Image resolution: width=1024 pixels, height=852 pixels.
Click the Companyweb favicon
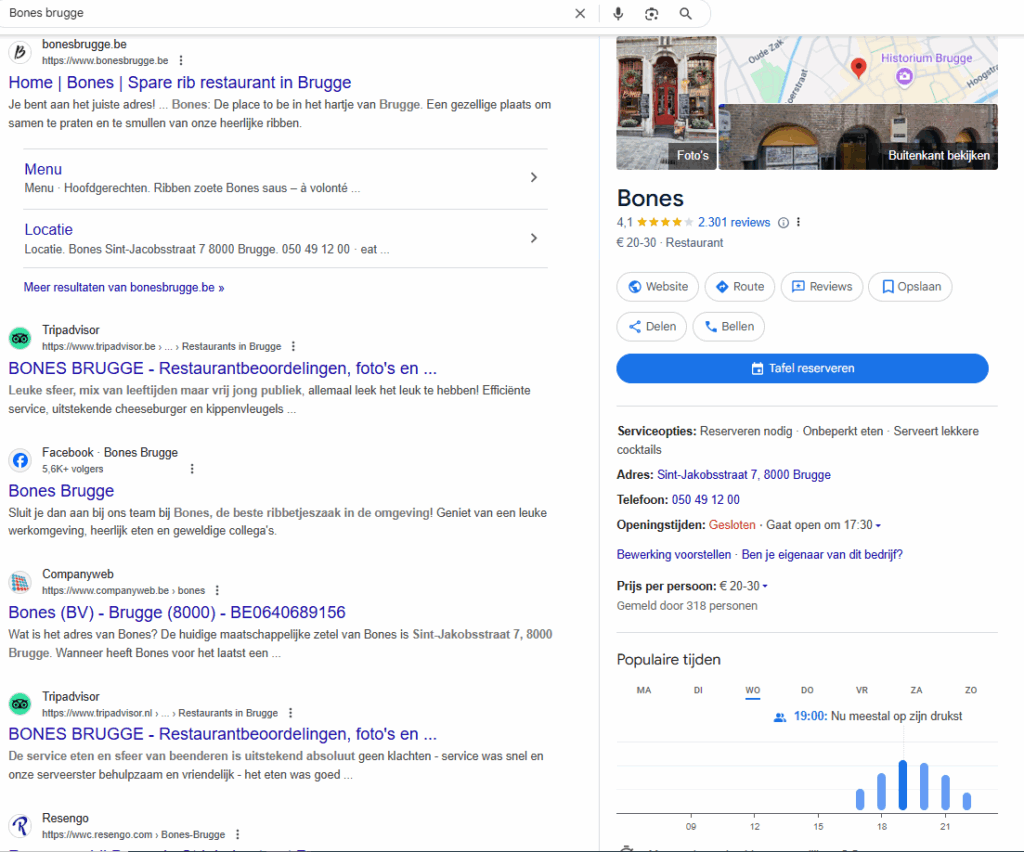click(x=20, y=582)
